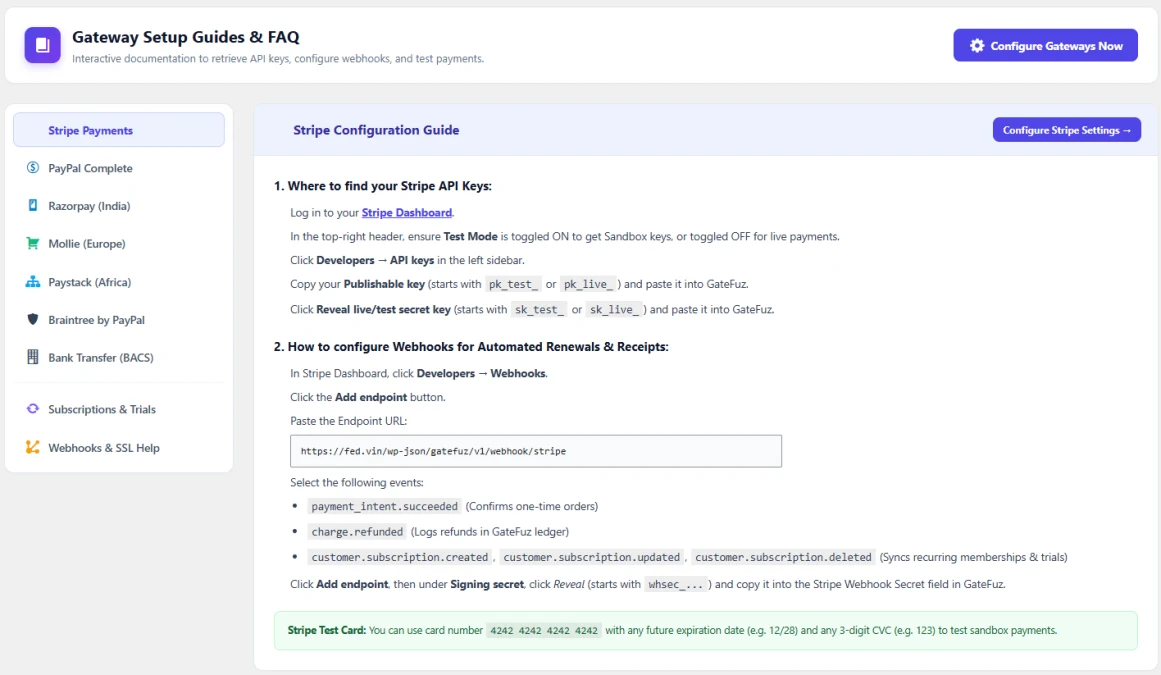This screenshot has width=1161, height=675.
Task: Click the PayPal Complete dollar icon
Action: (33, 167)
